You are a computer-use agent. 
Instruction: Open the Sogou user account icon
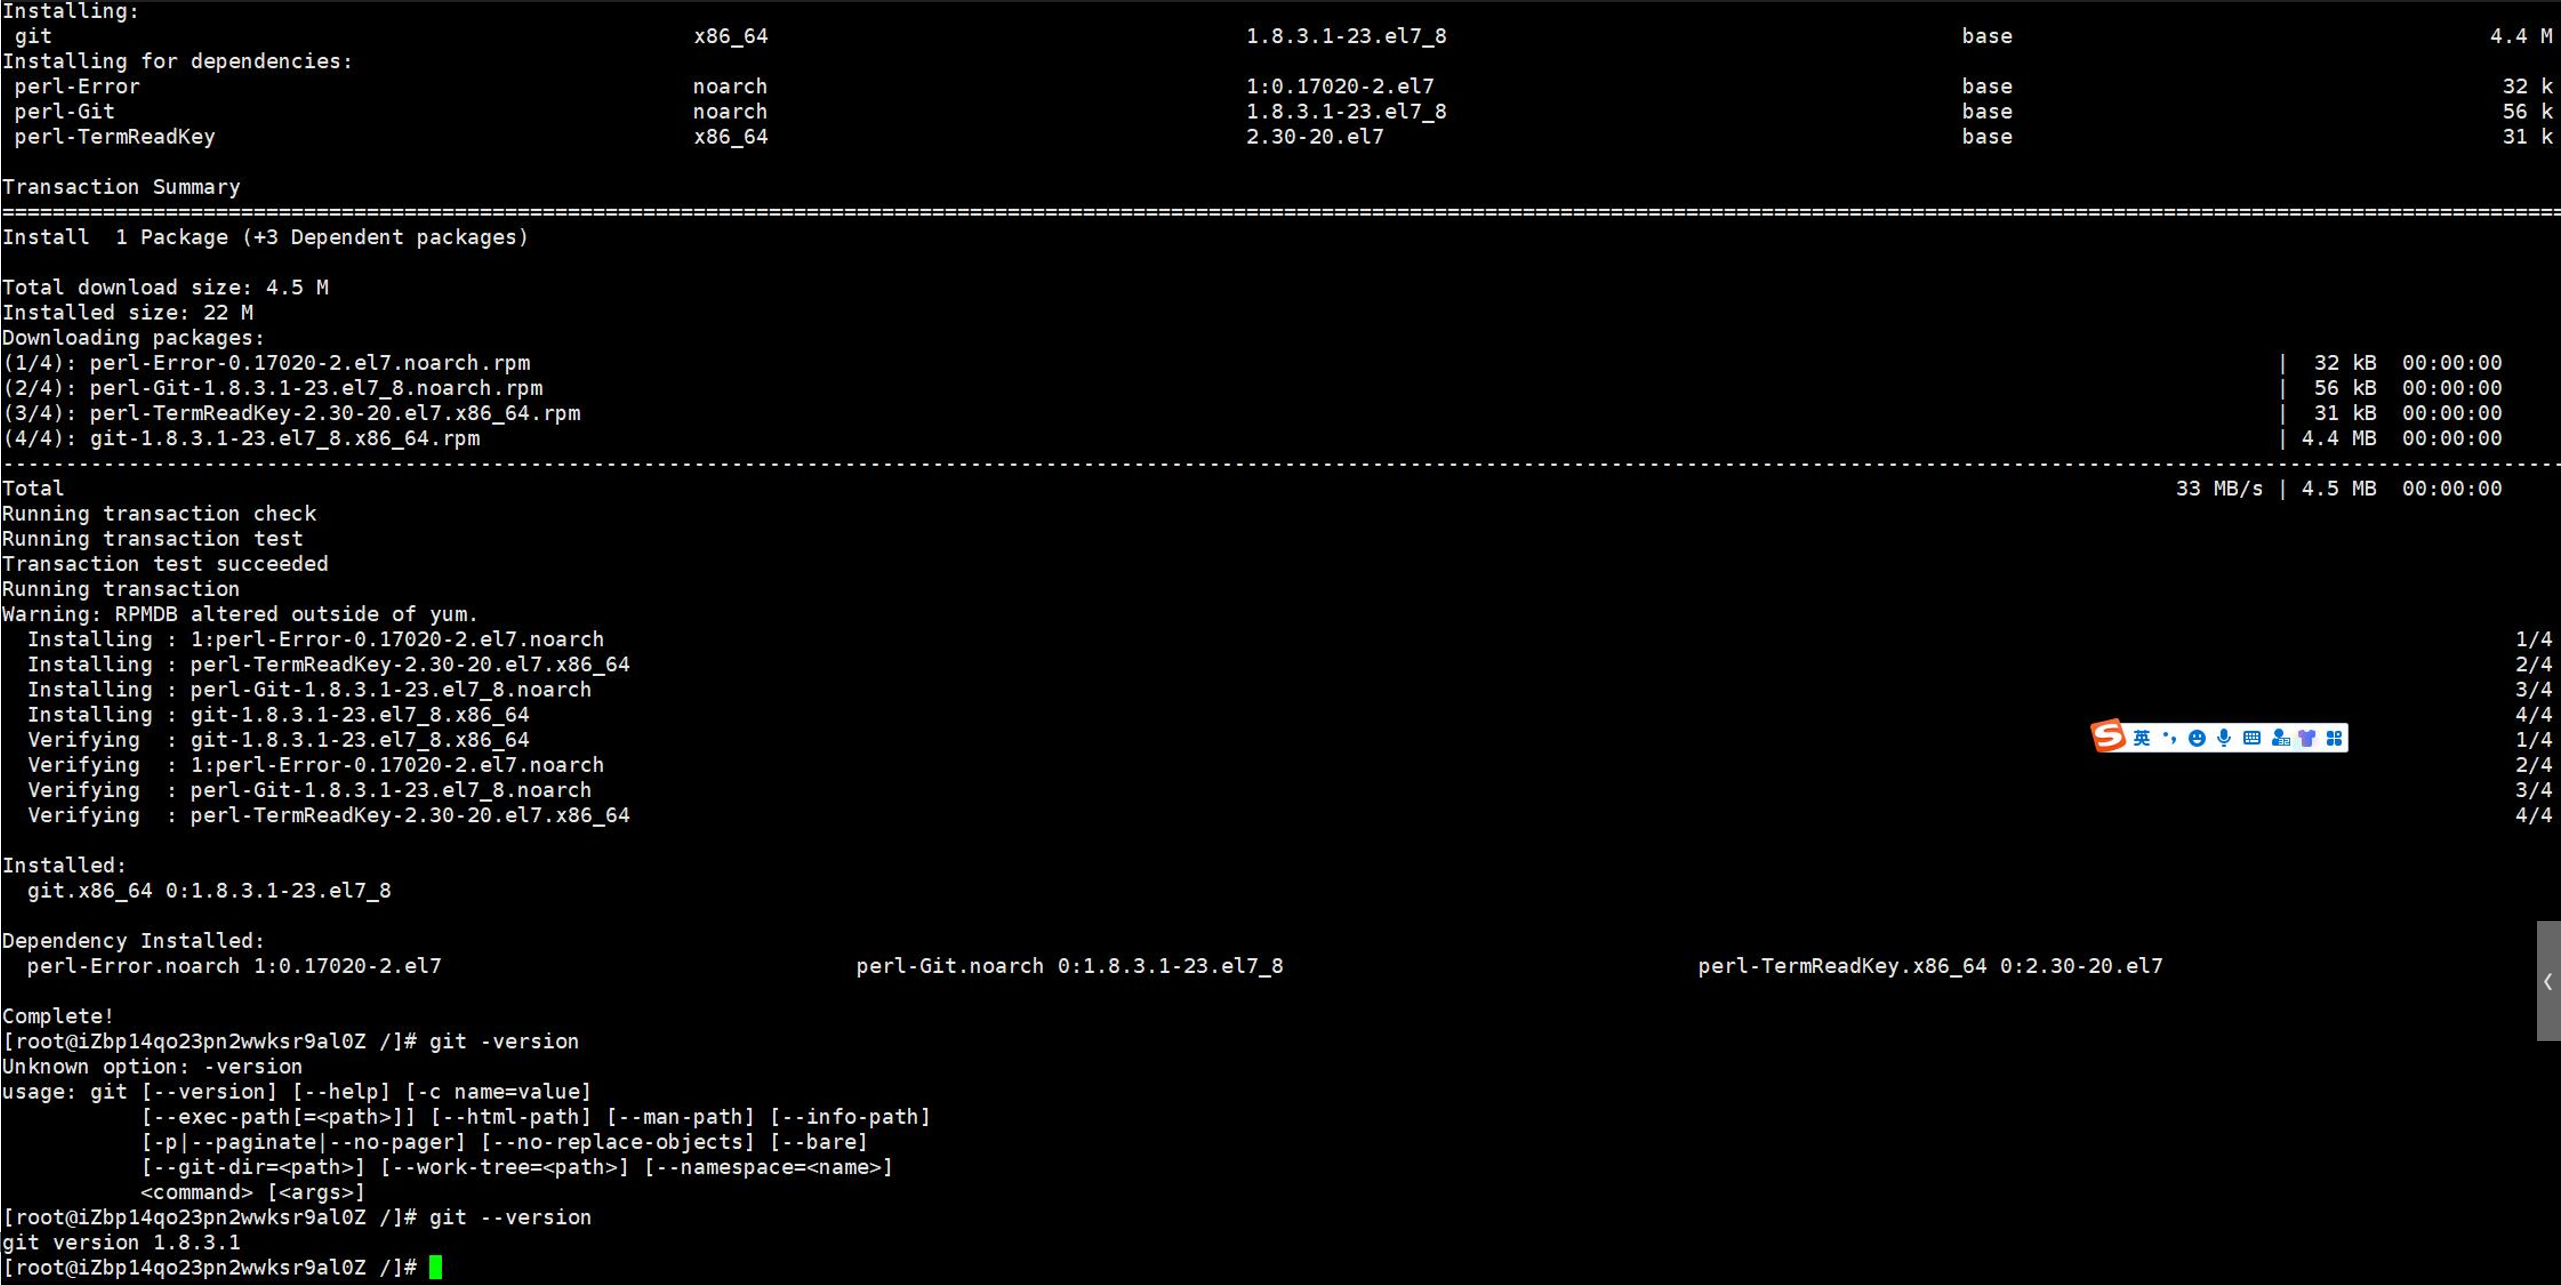(x=2280, y=738)
